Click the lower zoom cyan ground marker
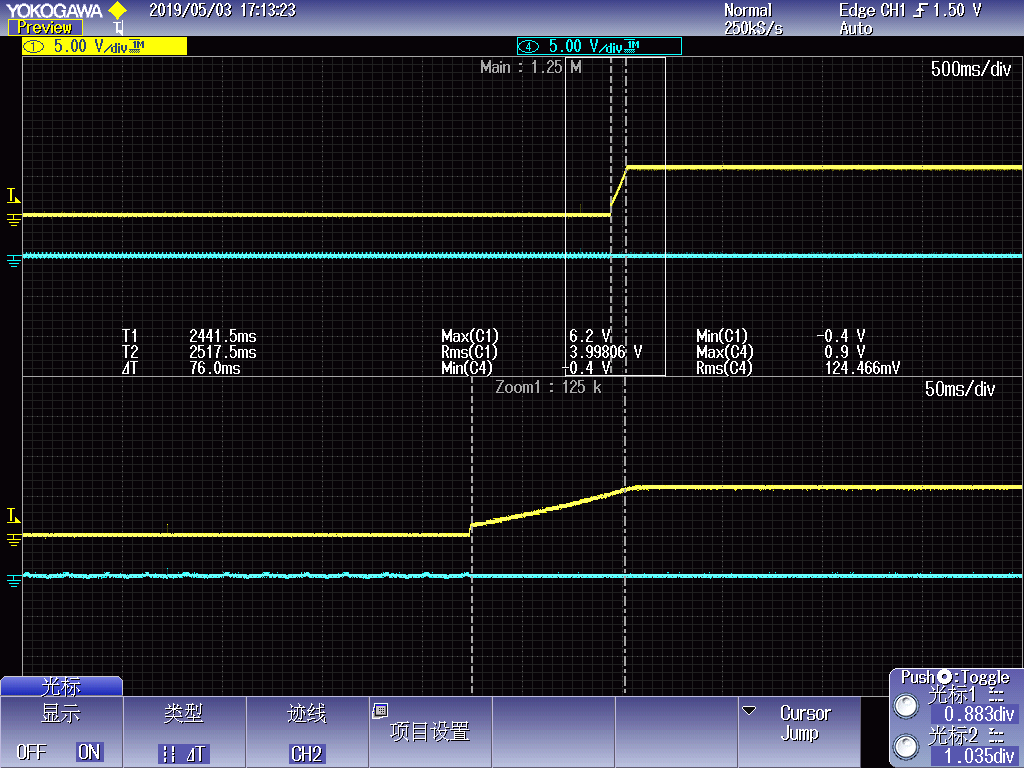Screen dimensions: 1024x768 (x=13, y=581)
